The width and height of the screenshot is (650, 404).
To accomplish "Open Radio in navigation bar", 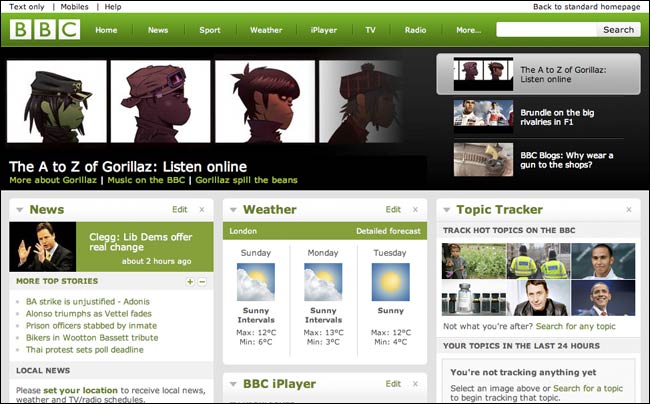I will [415, 30].
